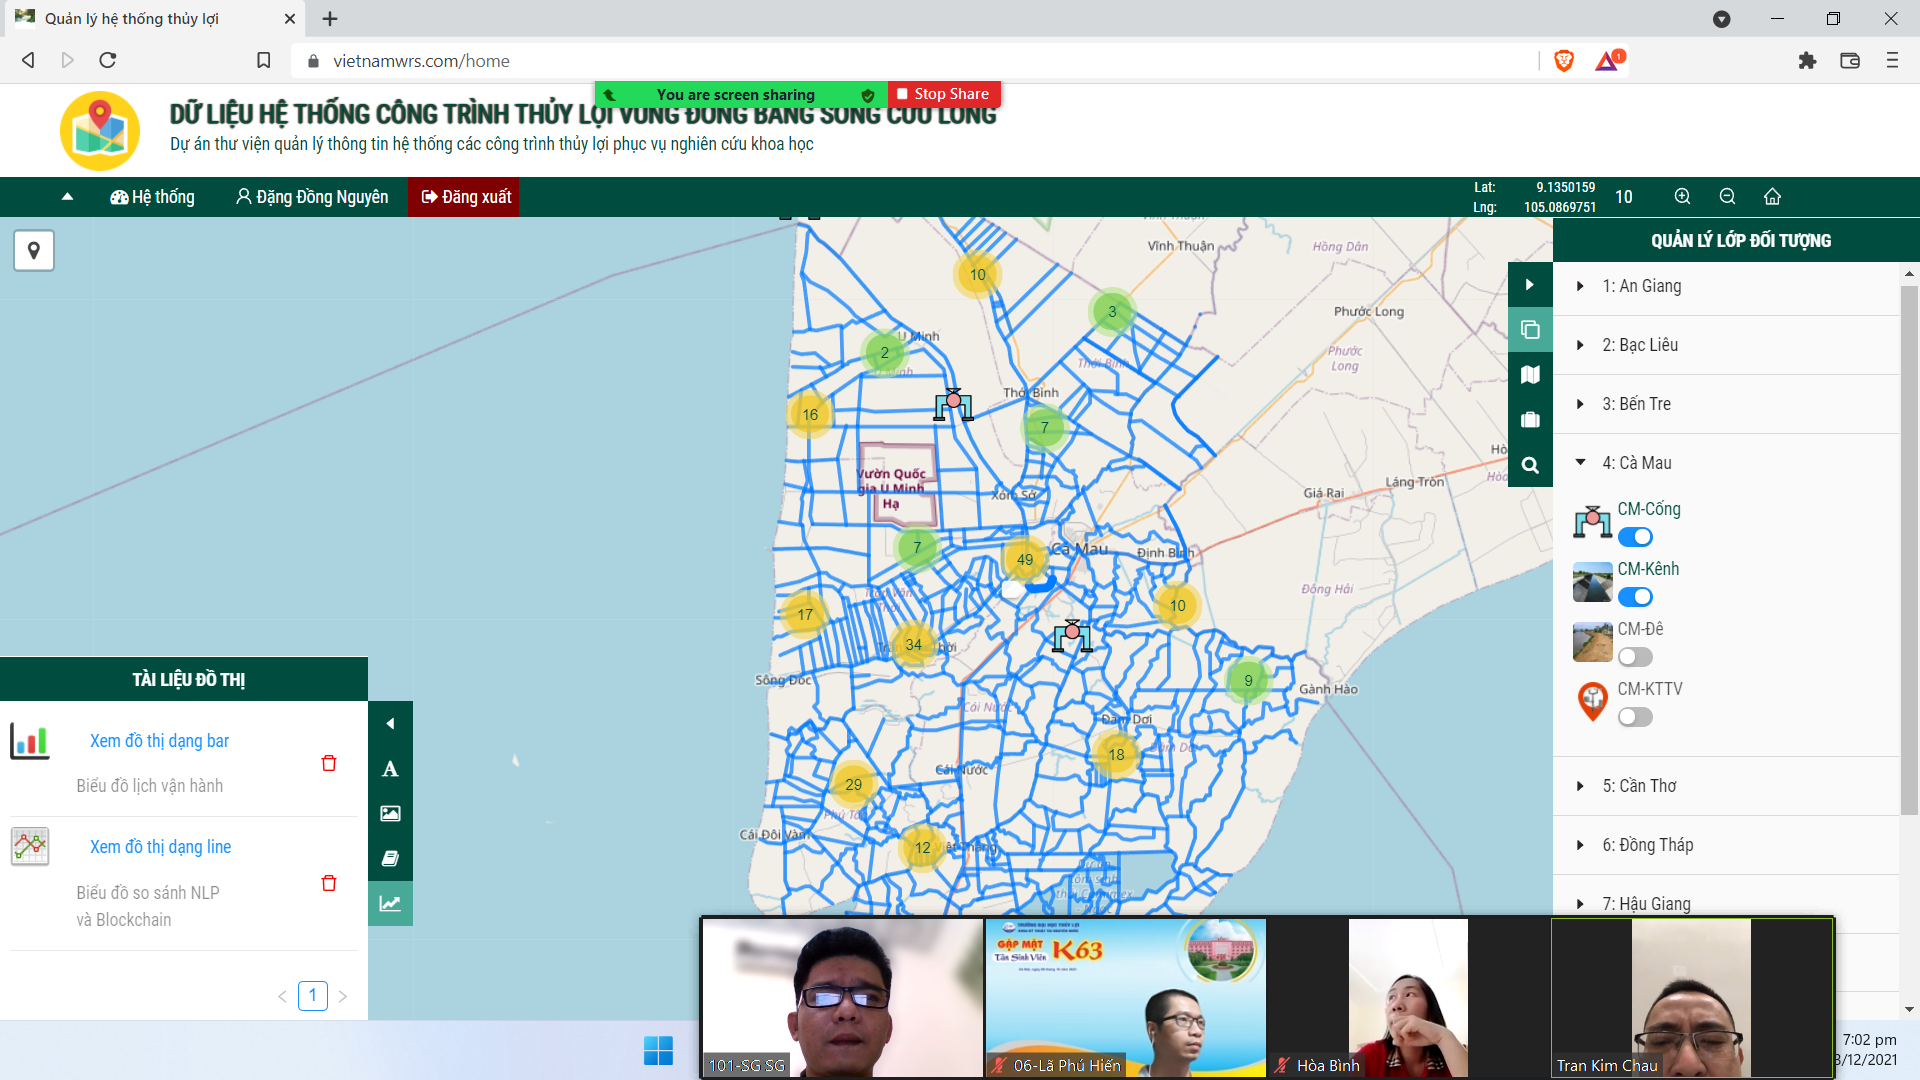Open the image gallery sidebar icon
The width and height of the screenshot is (1920, 1080).
point(390,814)
